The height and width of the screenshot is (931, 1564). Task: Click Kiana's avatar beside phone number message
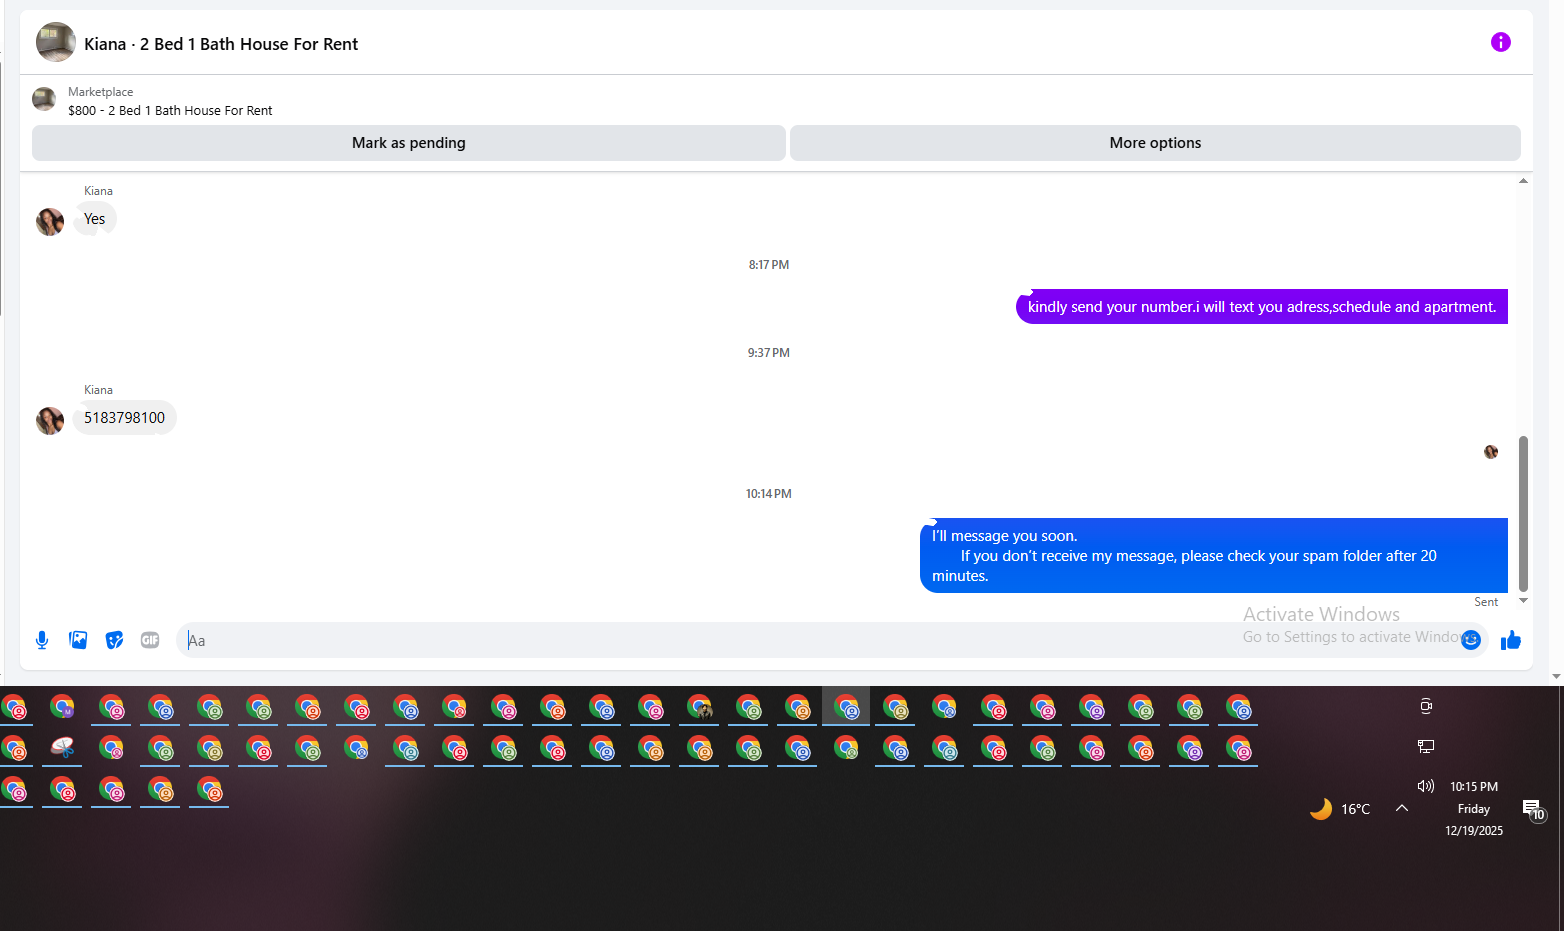50,420
